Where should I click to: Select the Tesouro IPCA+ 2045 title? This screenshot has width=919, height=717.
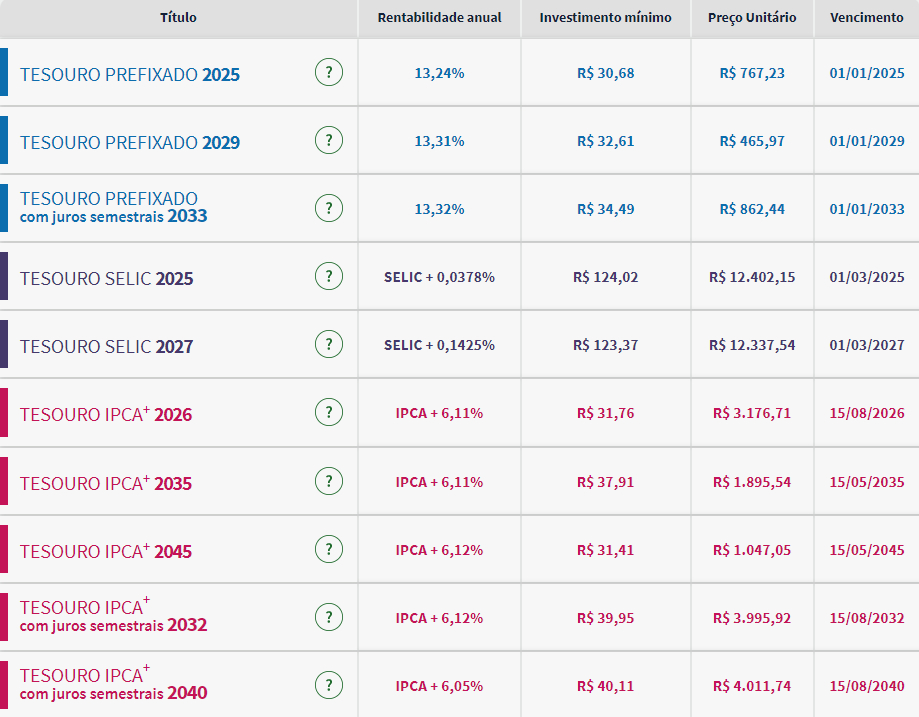pos(106,551)
